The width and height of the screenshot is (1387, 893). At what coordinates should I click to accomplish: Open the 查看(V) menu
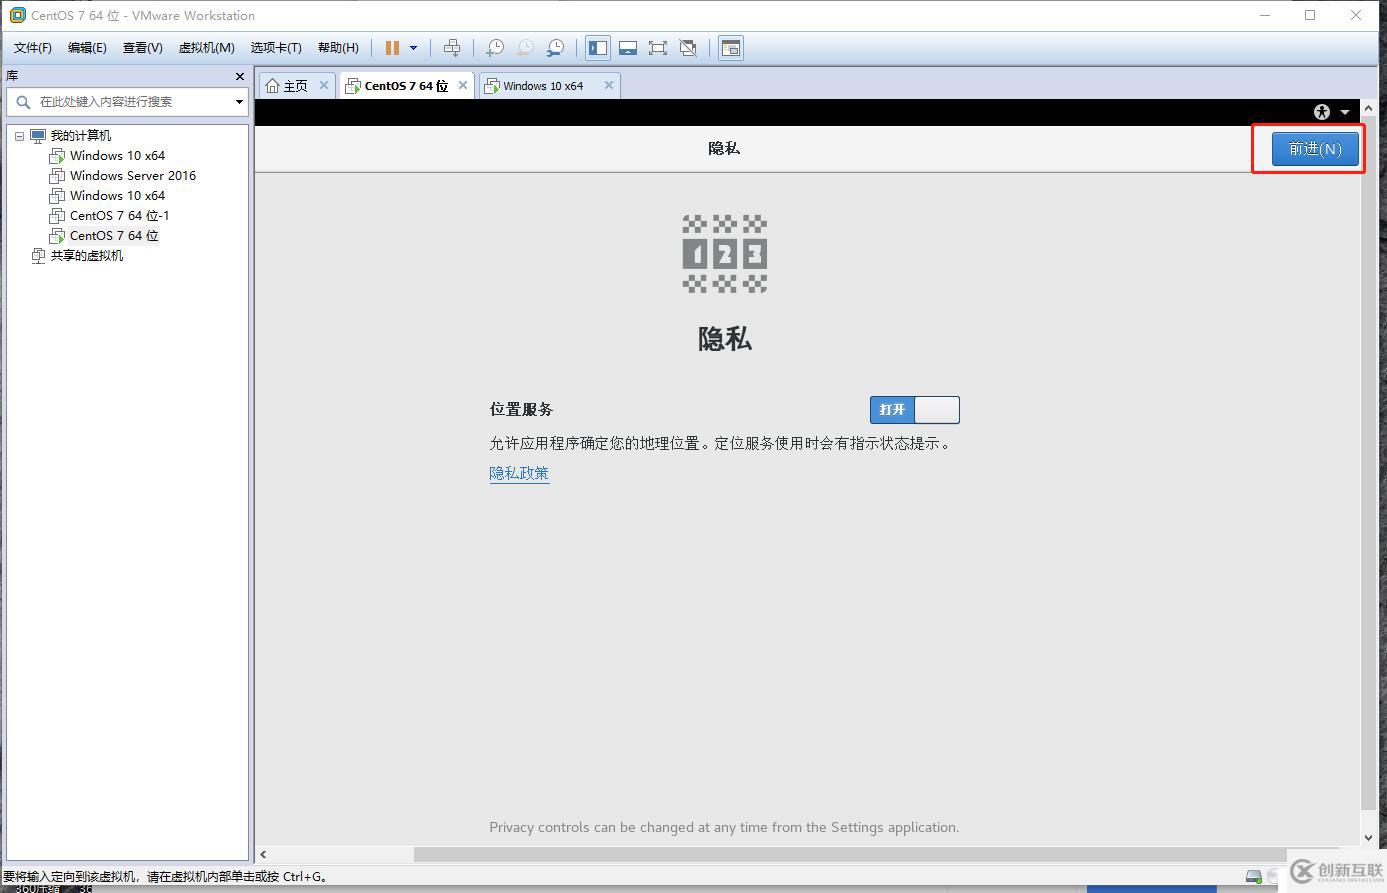(142, 48)
